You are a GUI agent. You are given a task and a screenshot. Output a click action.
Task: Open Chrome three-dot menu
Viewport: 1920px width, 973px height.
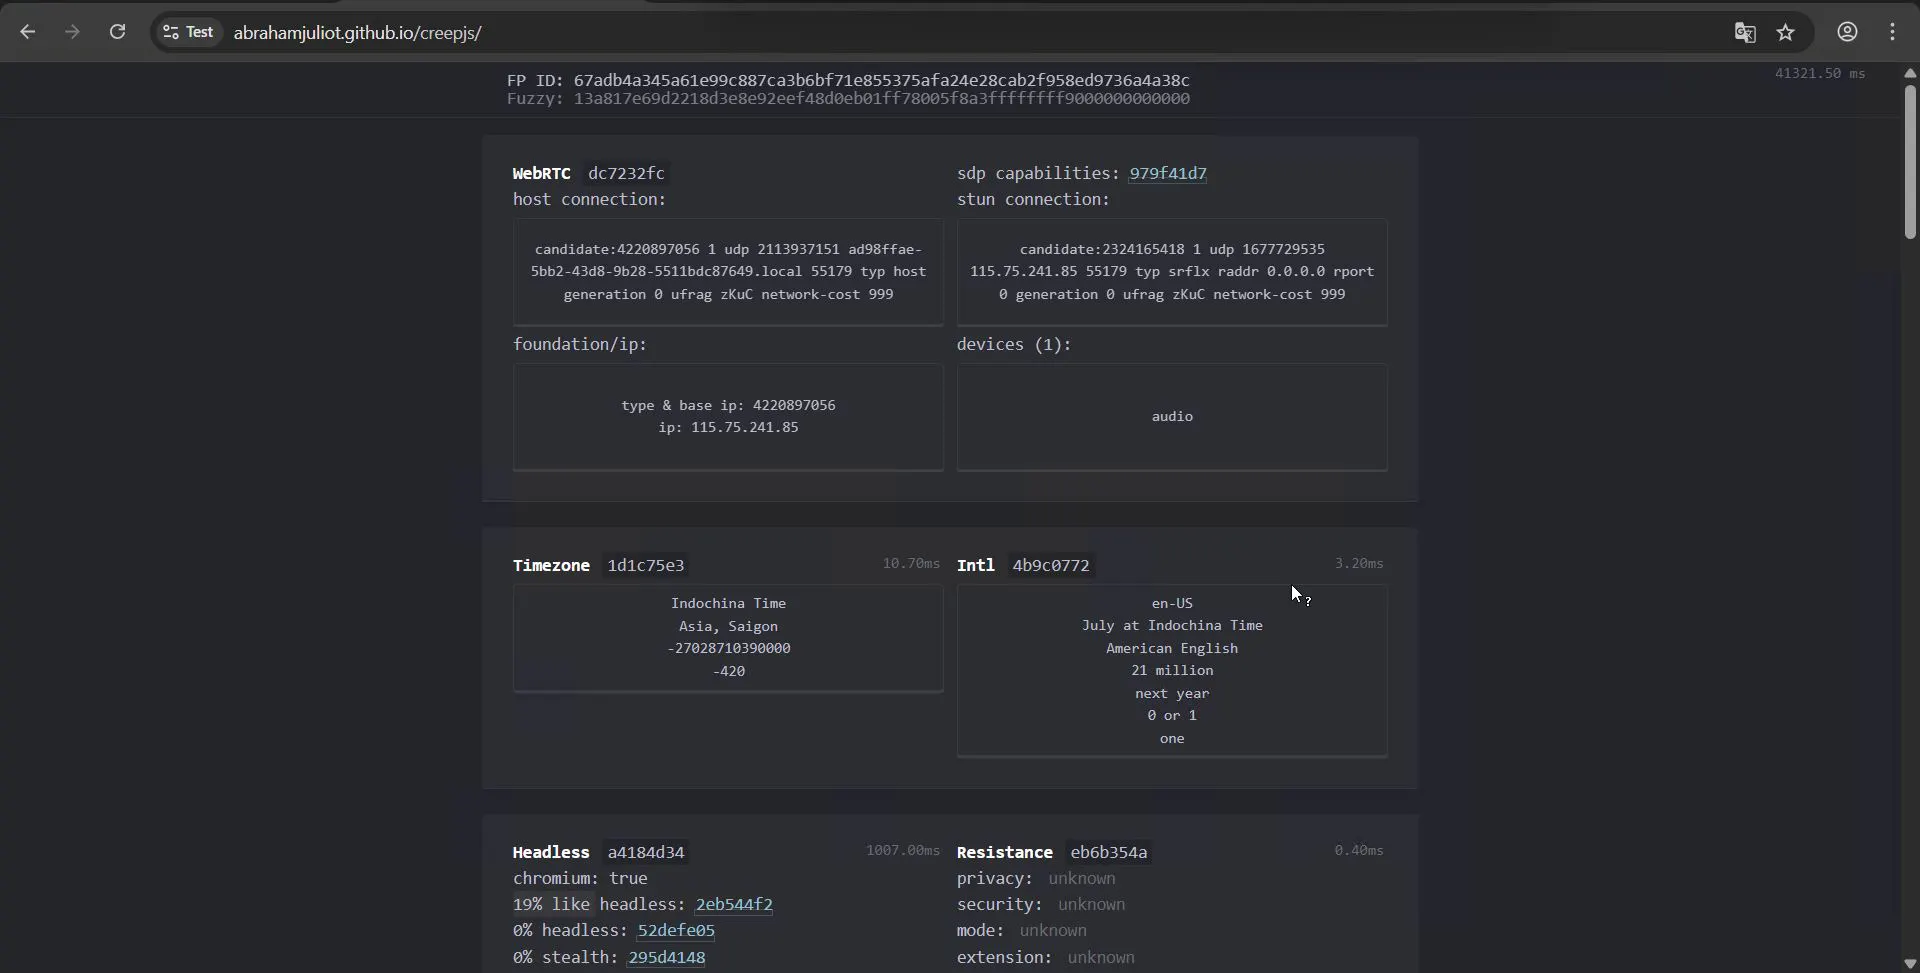[x=1892, y=32]
